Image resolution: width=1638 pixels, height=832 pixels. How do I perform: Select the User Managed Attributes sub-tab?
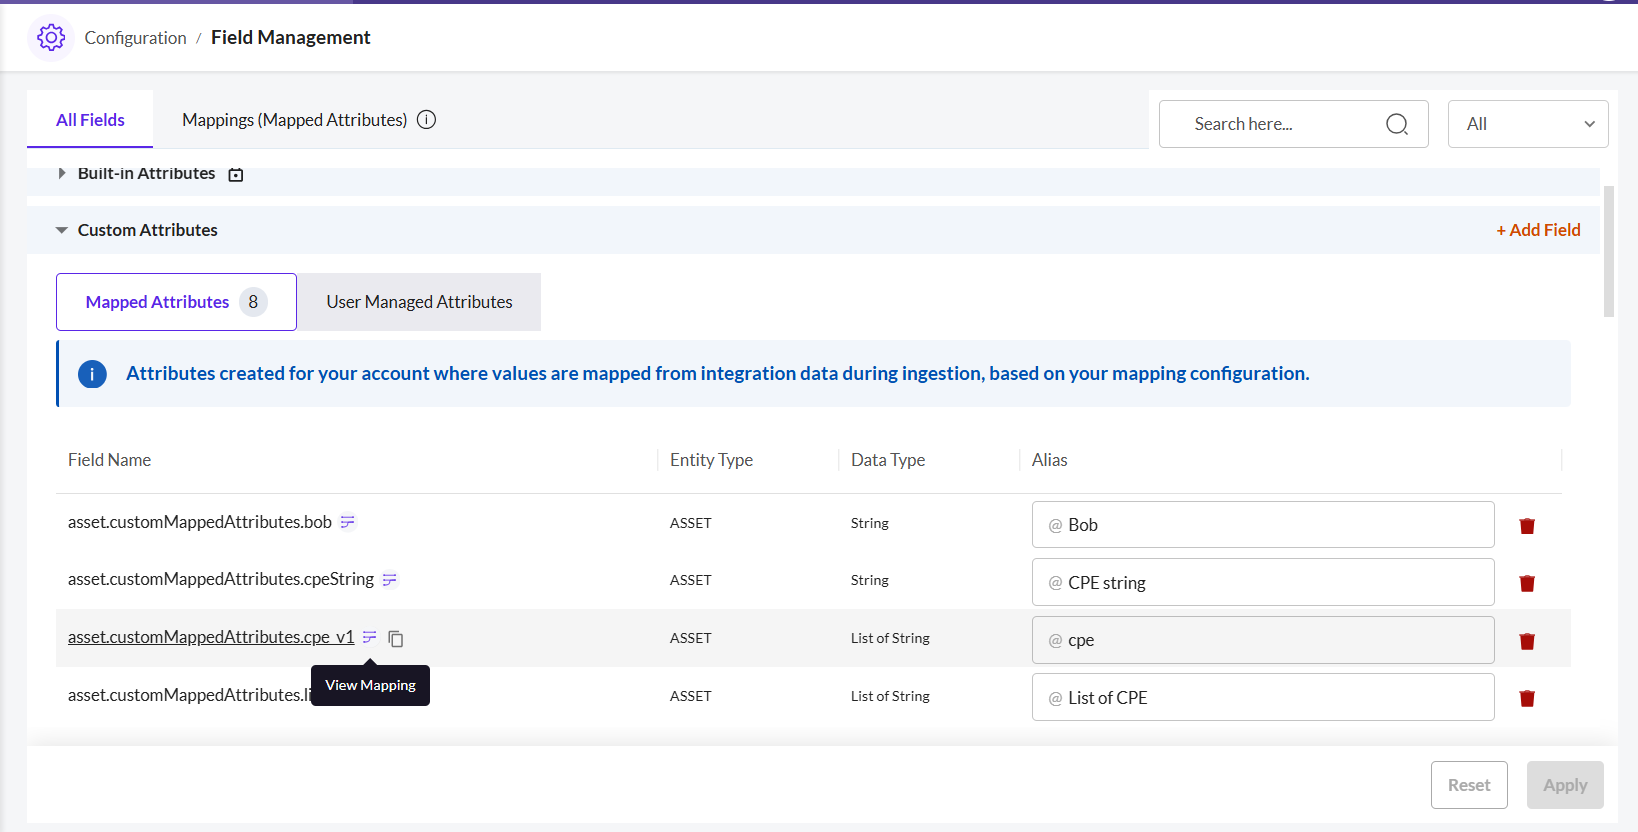click(x=419, y=302)
